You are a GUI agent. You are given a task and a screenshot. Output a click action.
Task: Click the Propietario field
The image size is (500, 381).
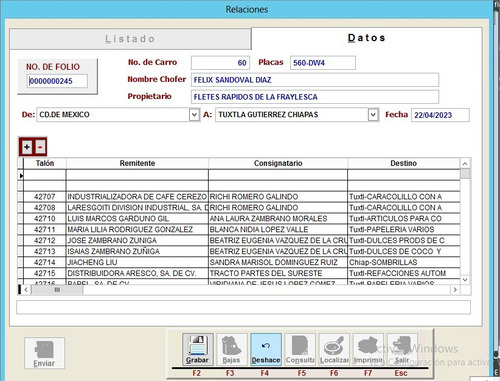pos(315,97)
